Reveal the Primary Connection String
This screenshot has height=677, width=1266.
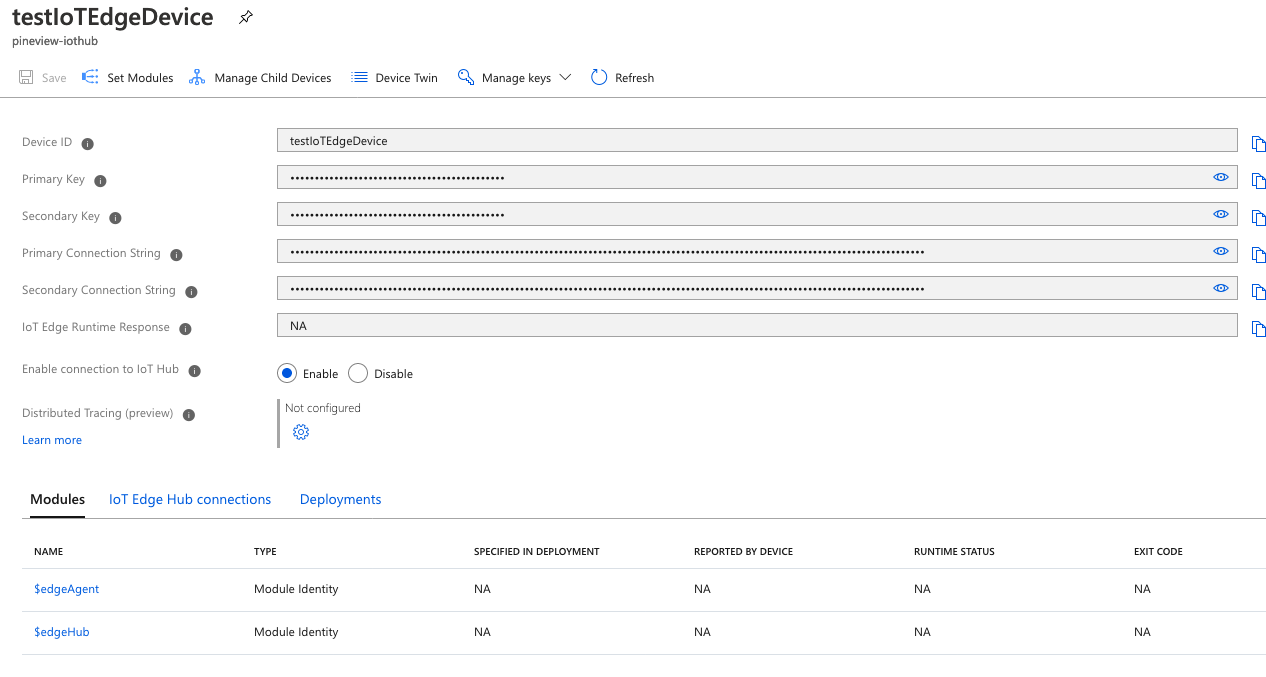point(1220,251)
